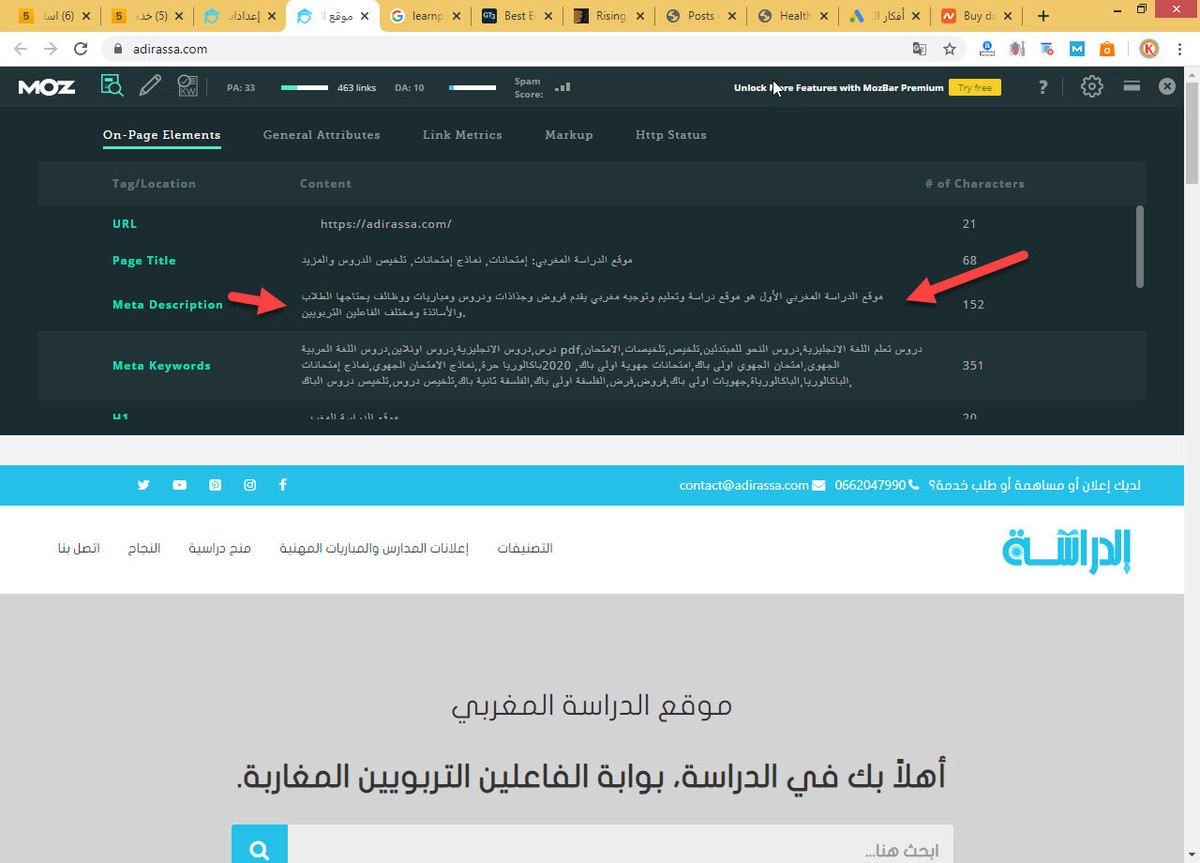Open التصنيفات menu item
Screen dimensions: 1200x863
(x=525, y=548)
